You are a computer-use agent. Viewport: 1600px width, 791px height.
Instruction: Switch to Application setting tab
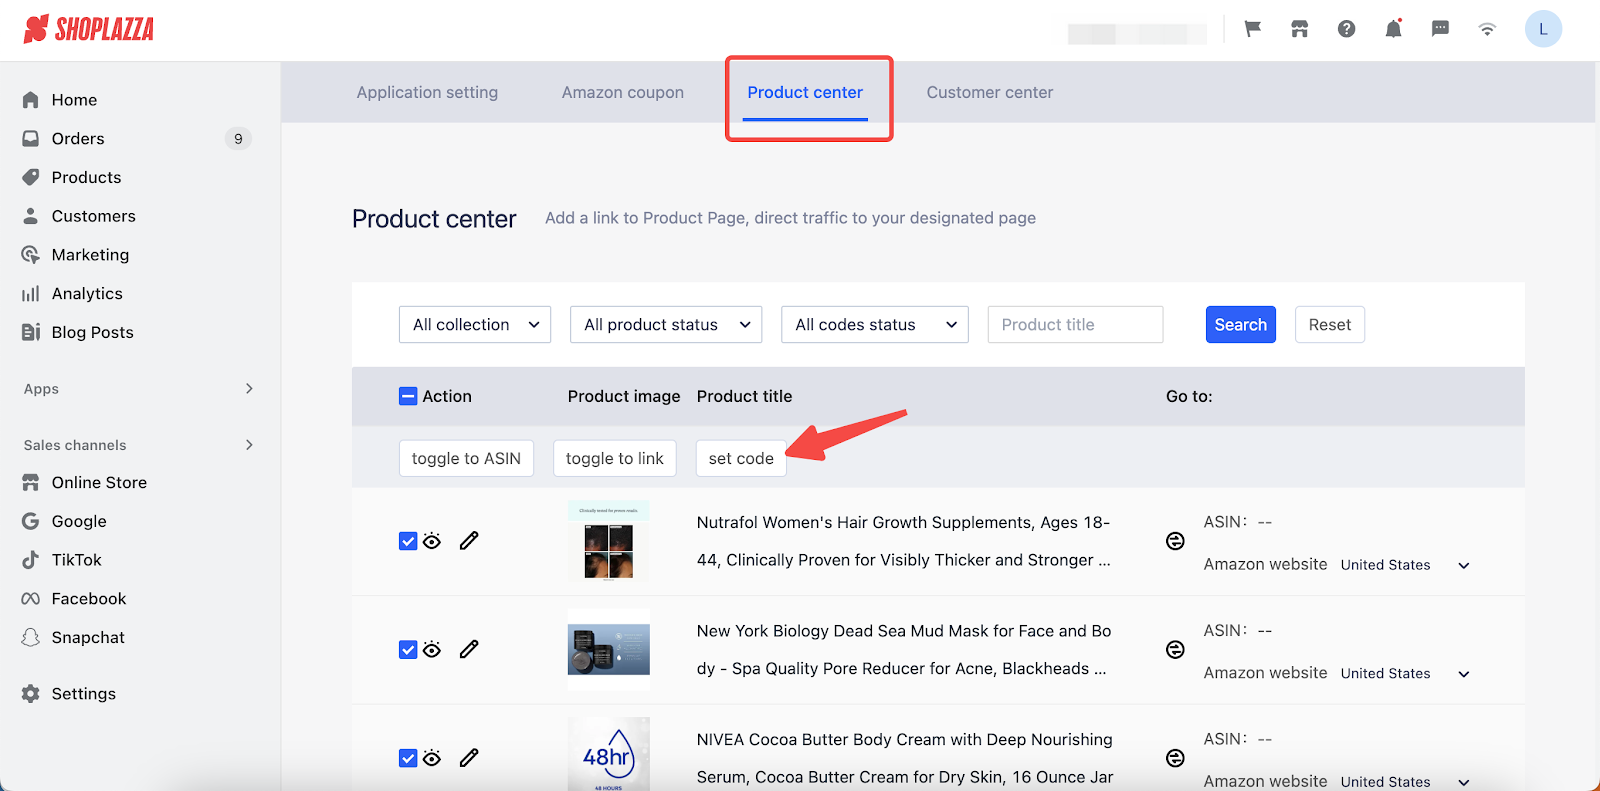click(x=427, y=92)
